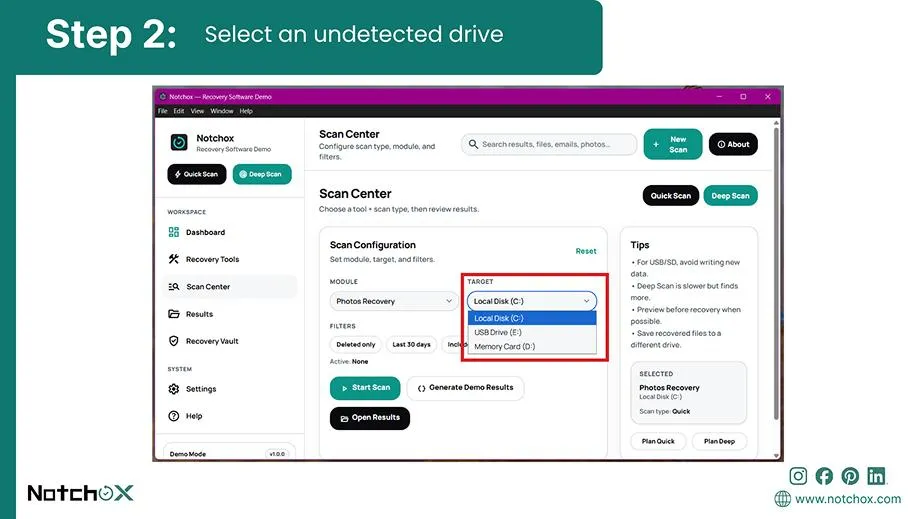Click the v1.0.0 version badge
922x519 pixels.
coord(277,454)
